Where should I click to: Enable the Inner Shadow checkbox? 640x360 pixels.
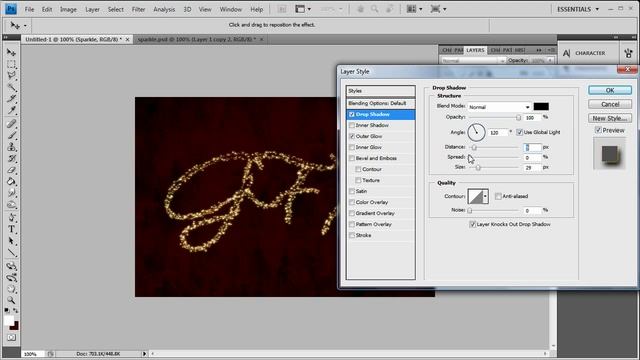[352, 125]
